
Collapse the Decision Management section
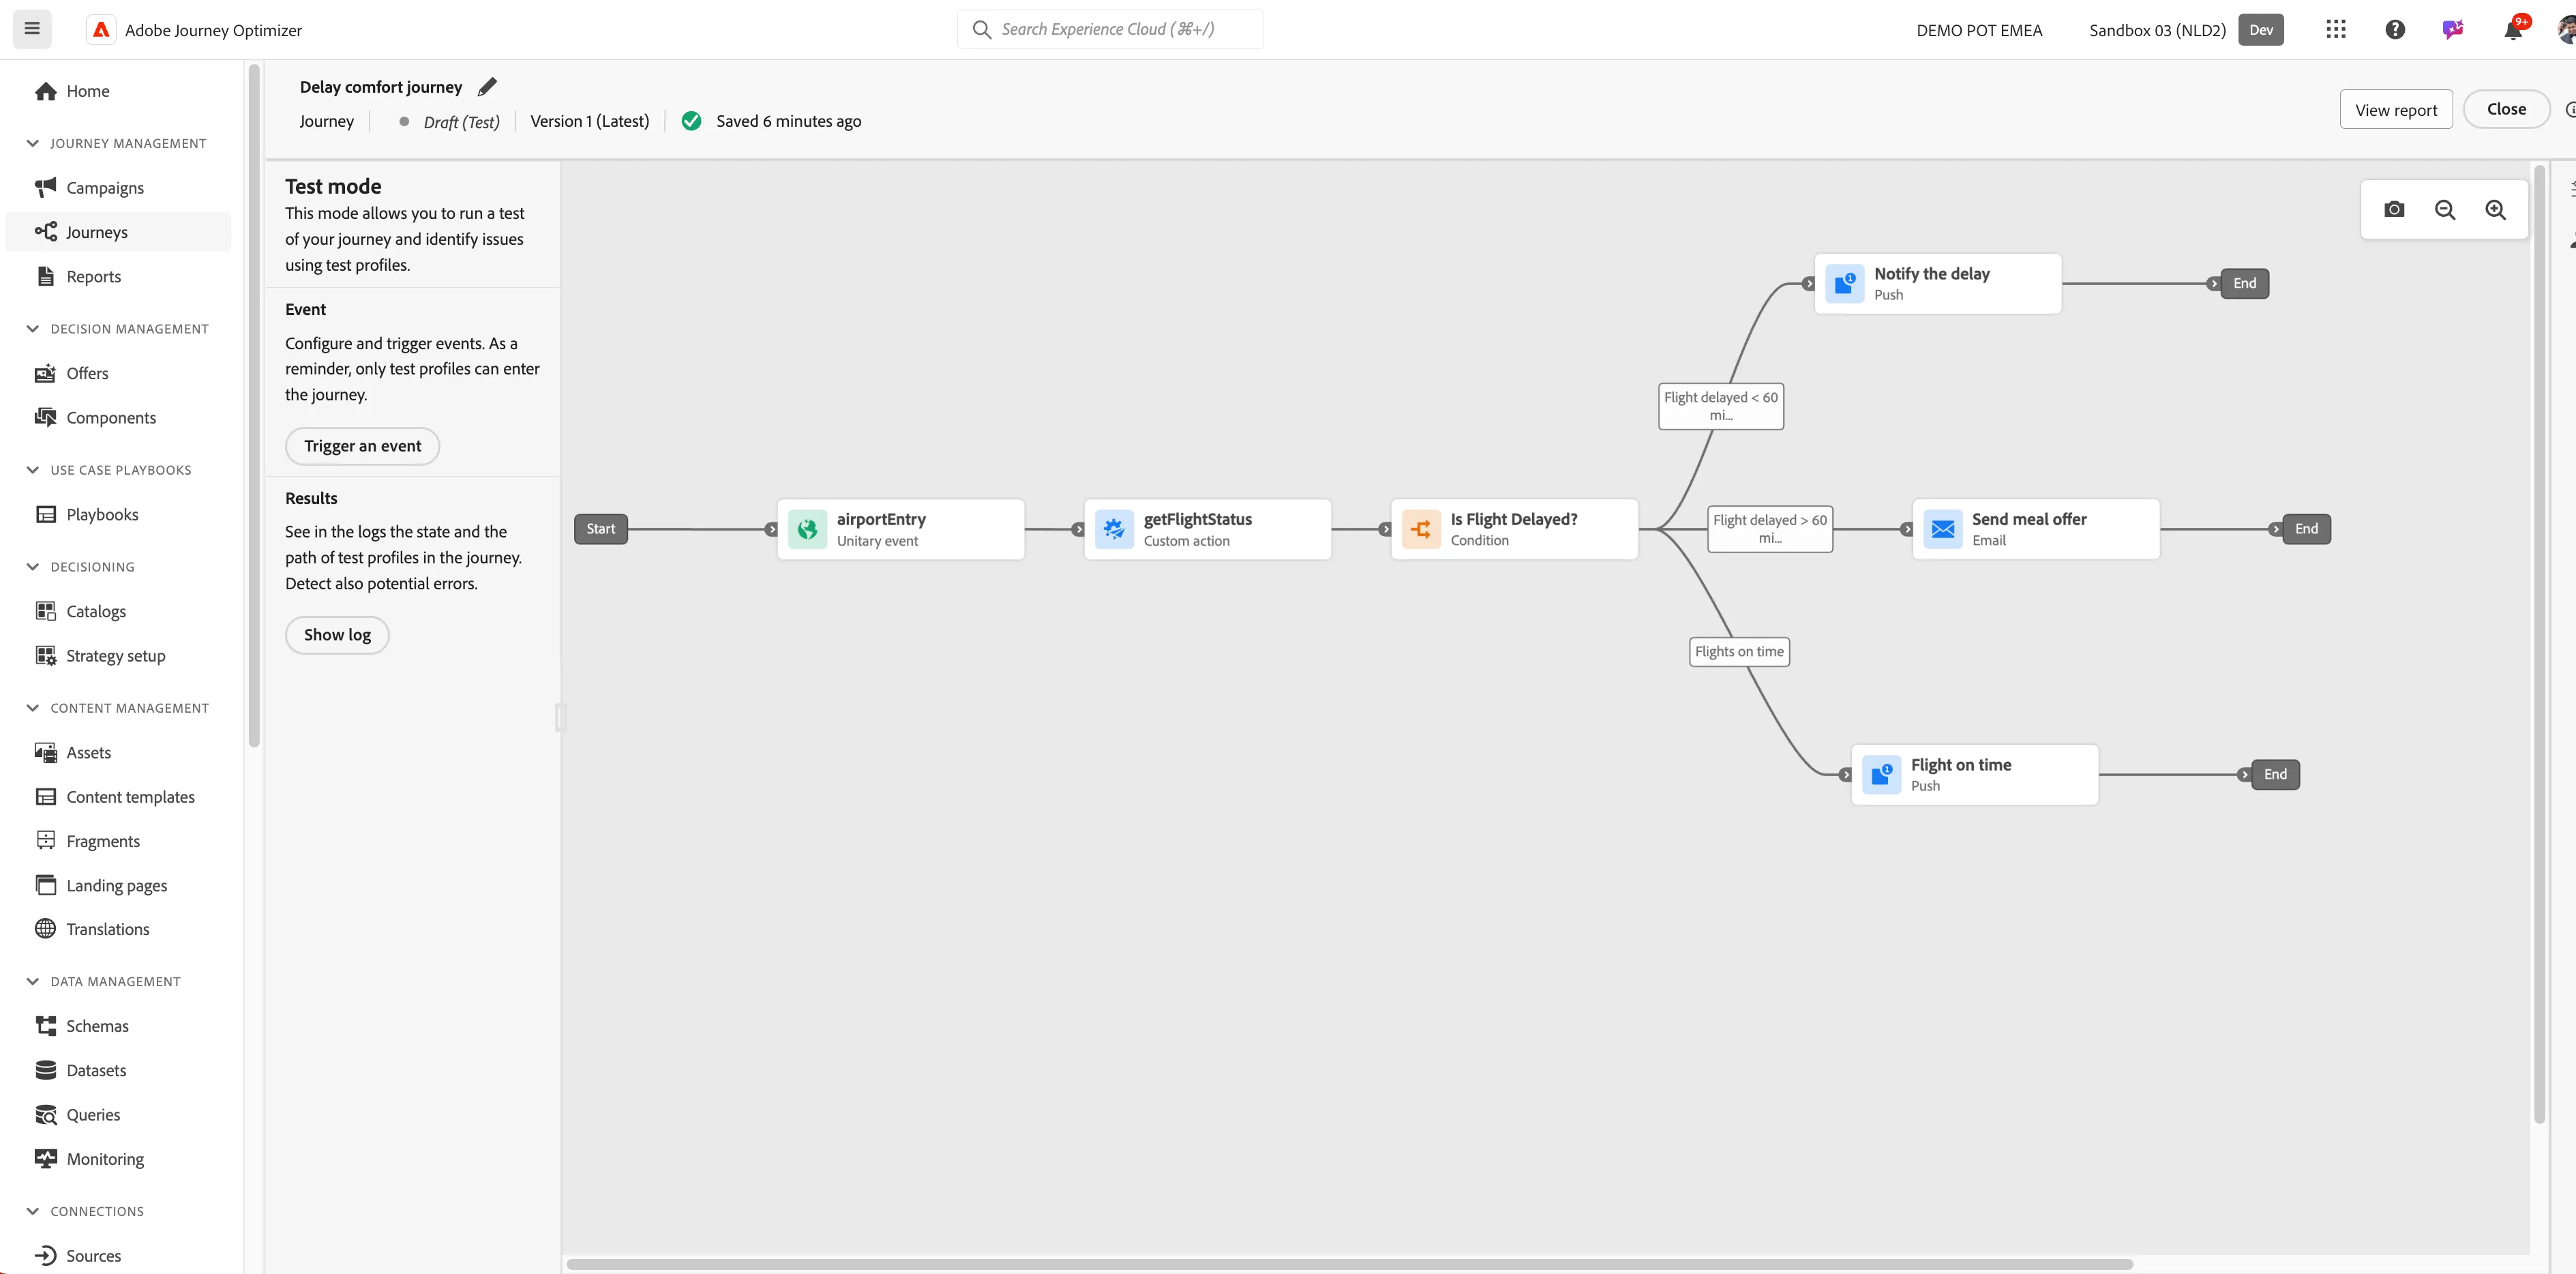pos(33,329)
